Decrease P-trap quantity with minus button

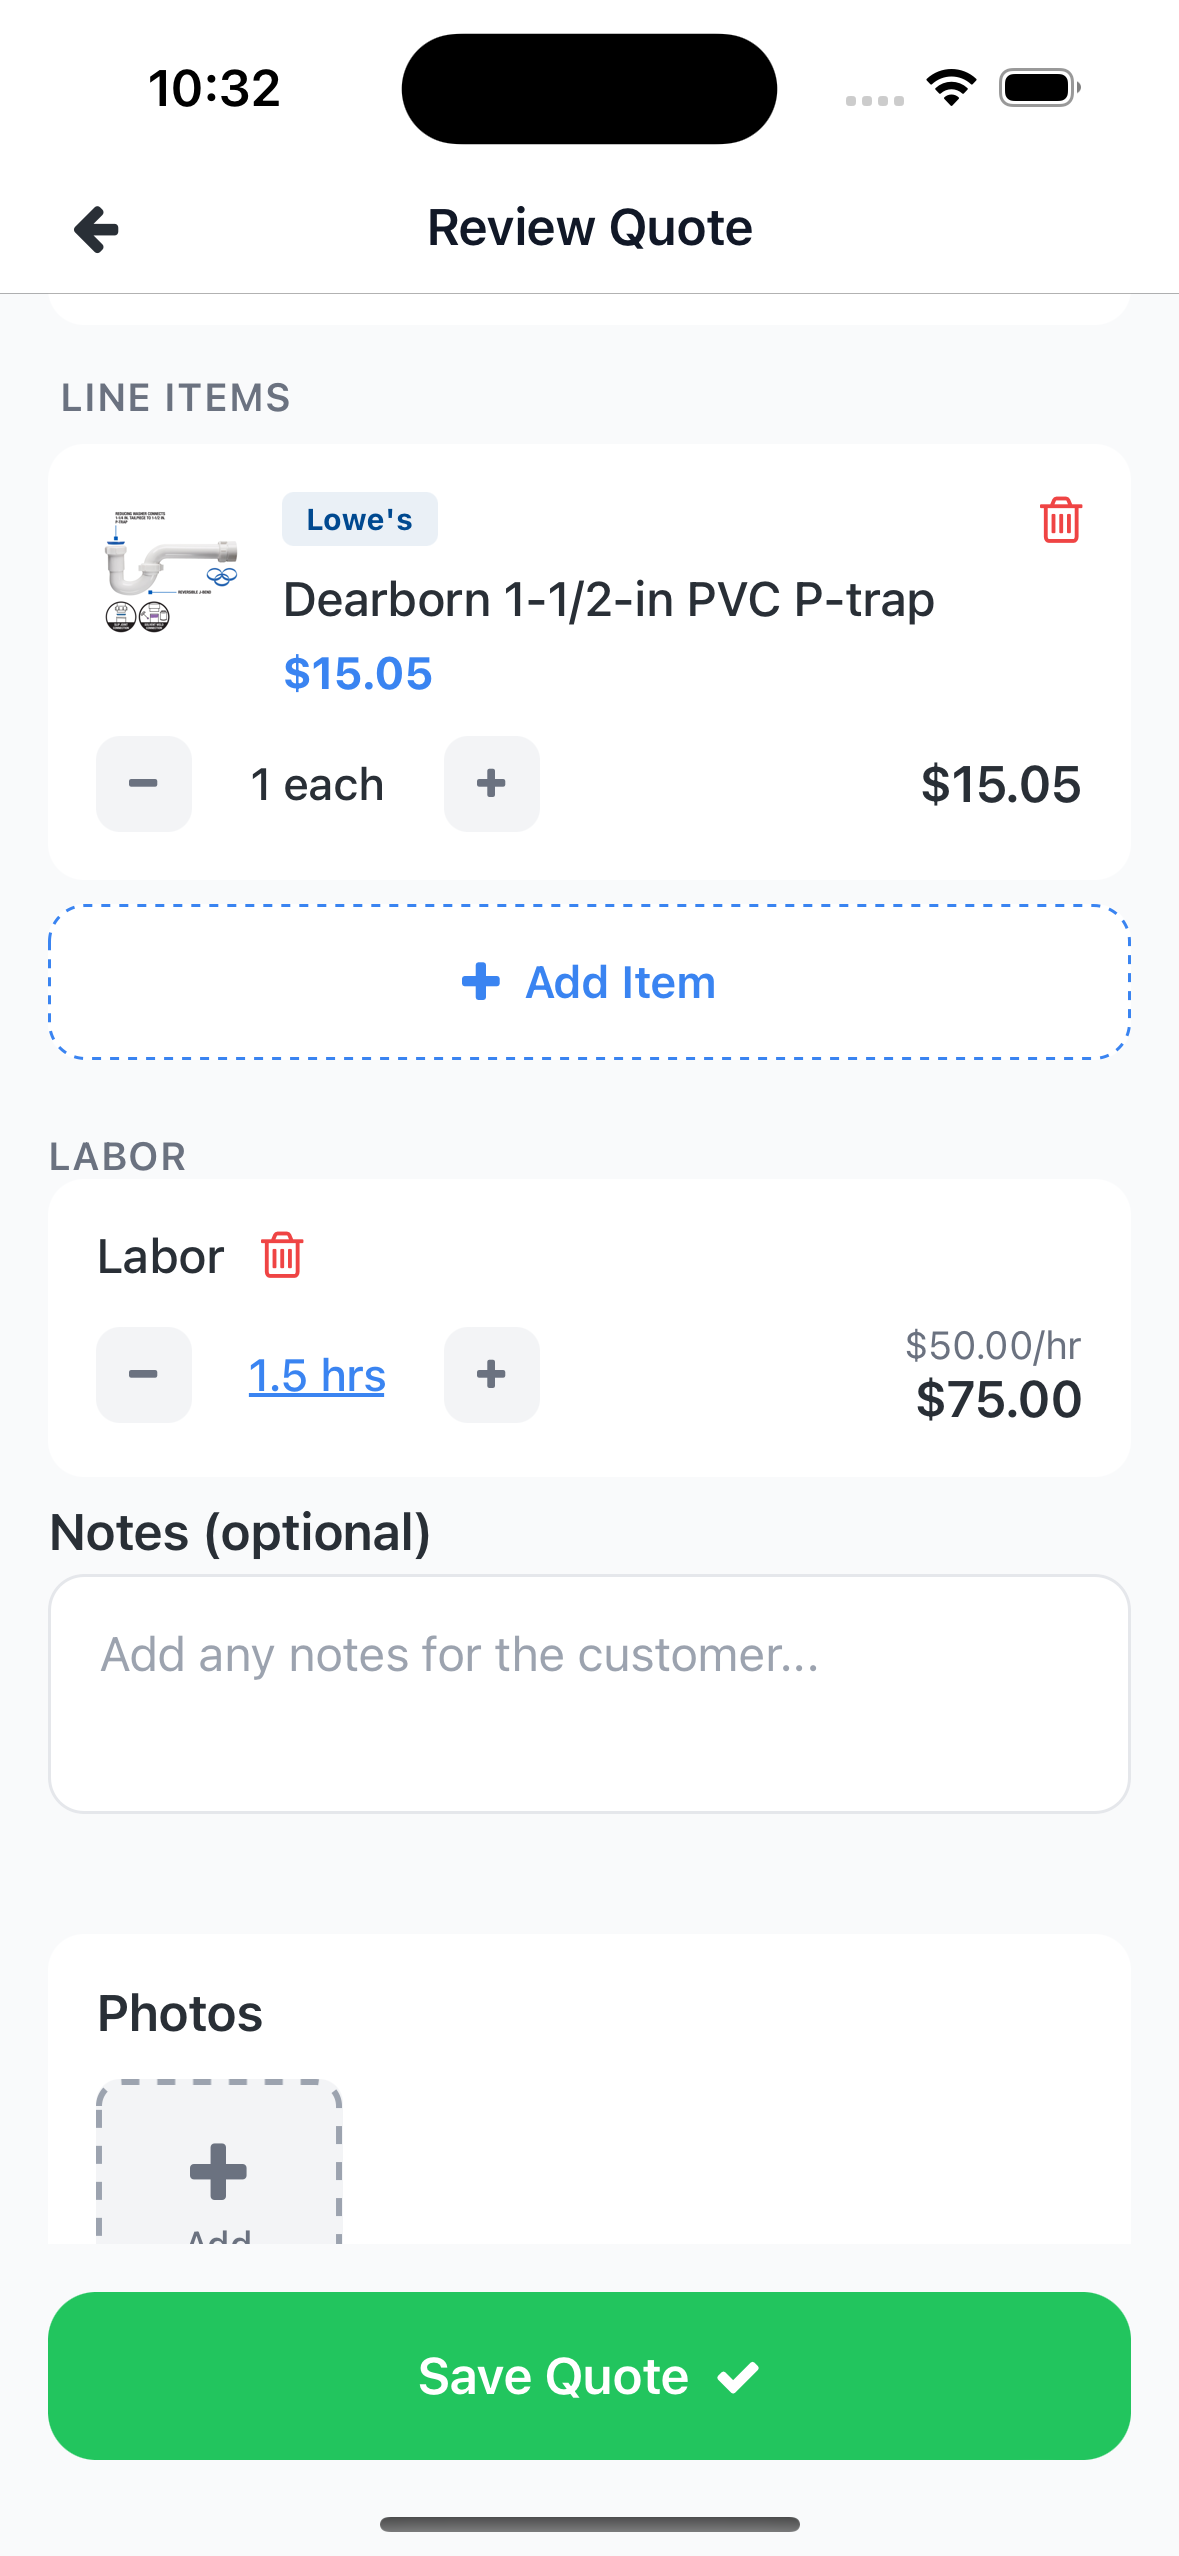[x=144, y=784]
